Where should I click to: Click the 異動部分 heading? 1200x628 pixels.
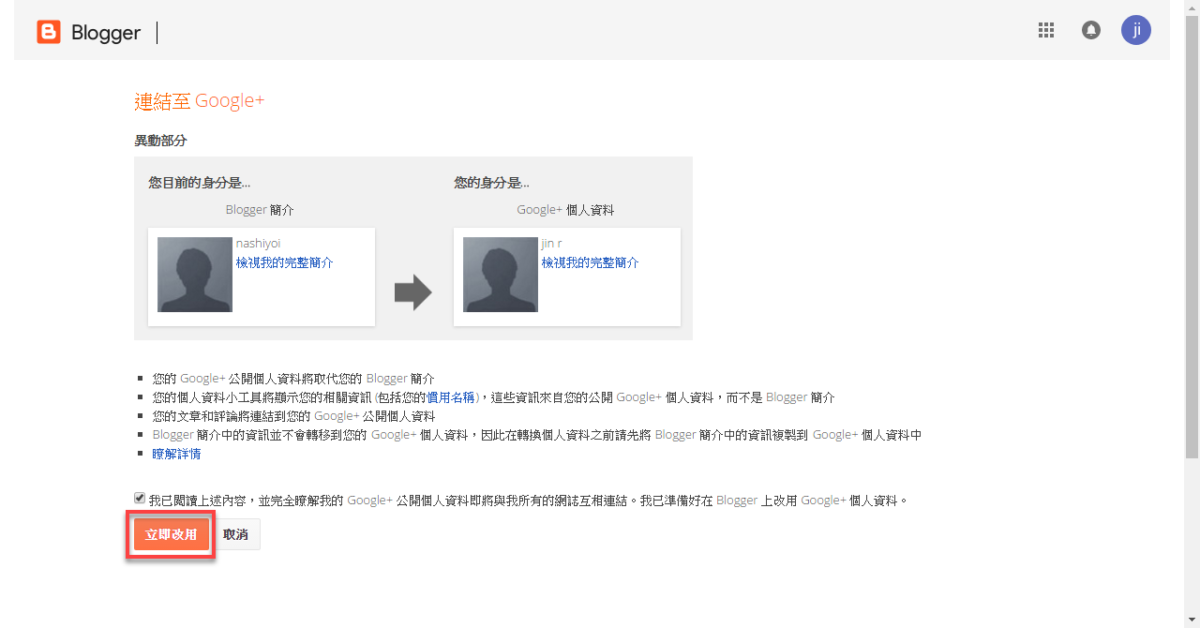(x=160, y=141)
